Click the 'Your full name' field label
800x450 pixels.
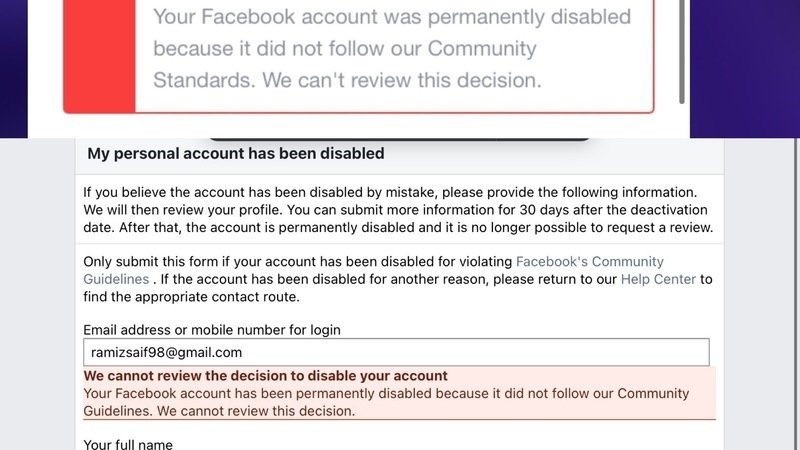point(128,444)
